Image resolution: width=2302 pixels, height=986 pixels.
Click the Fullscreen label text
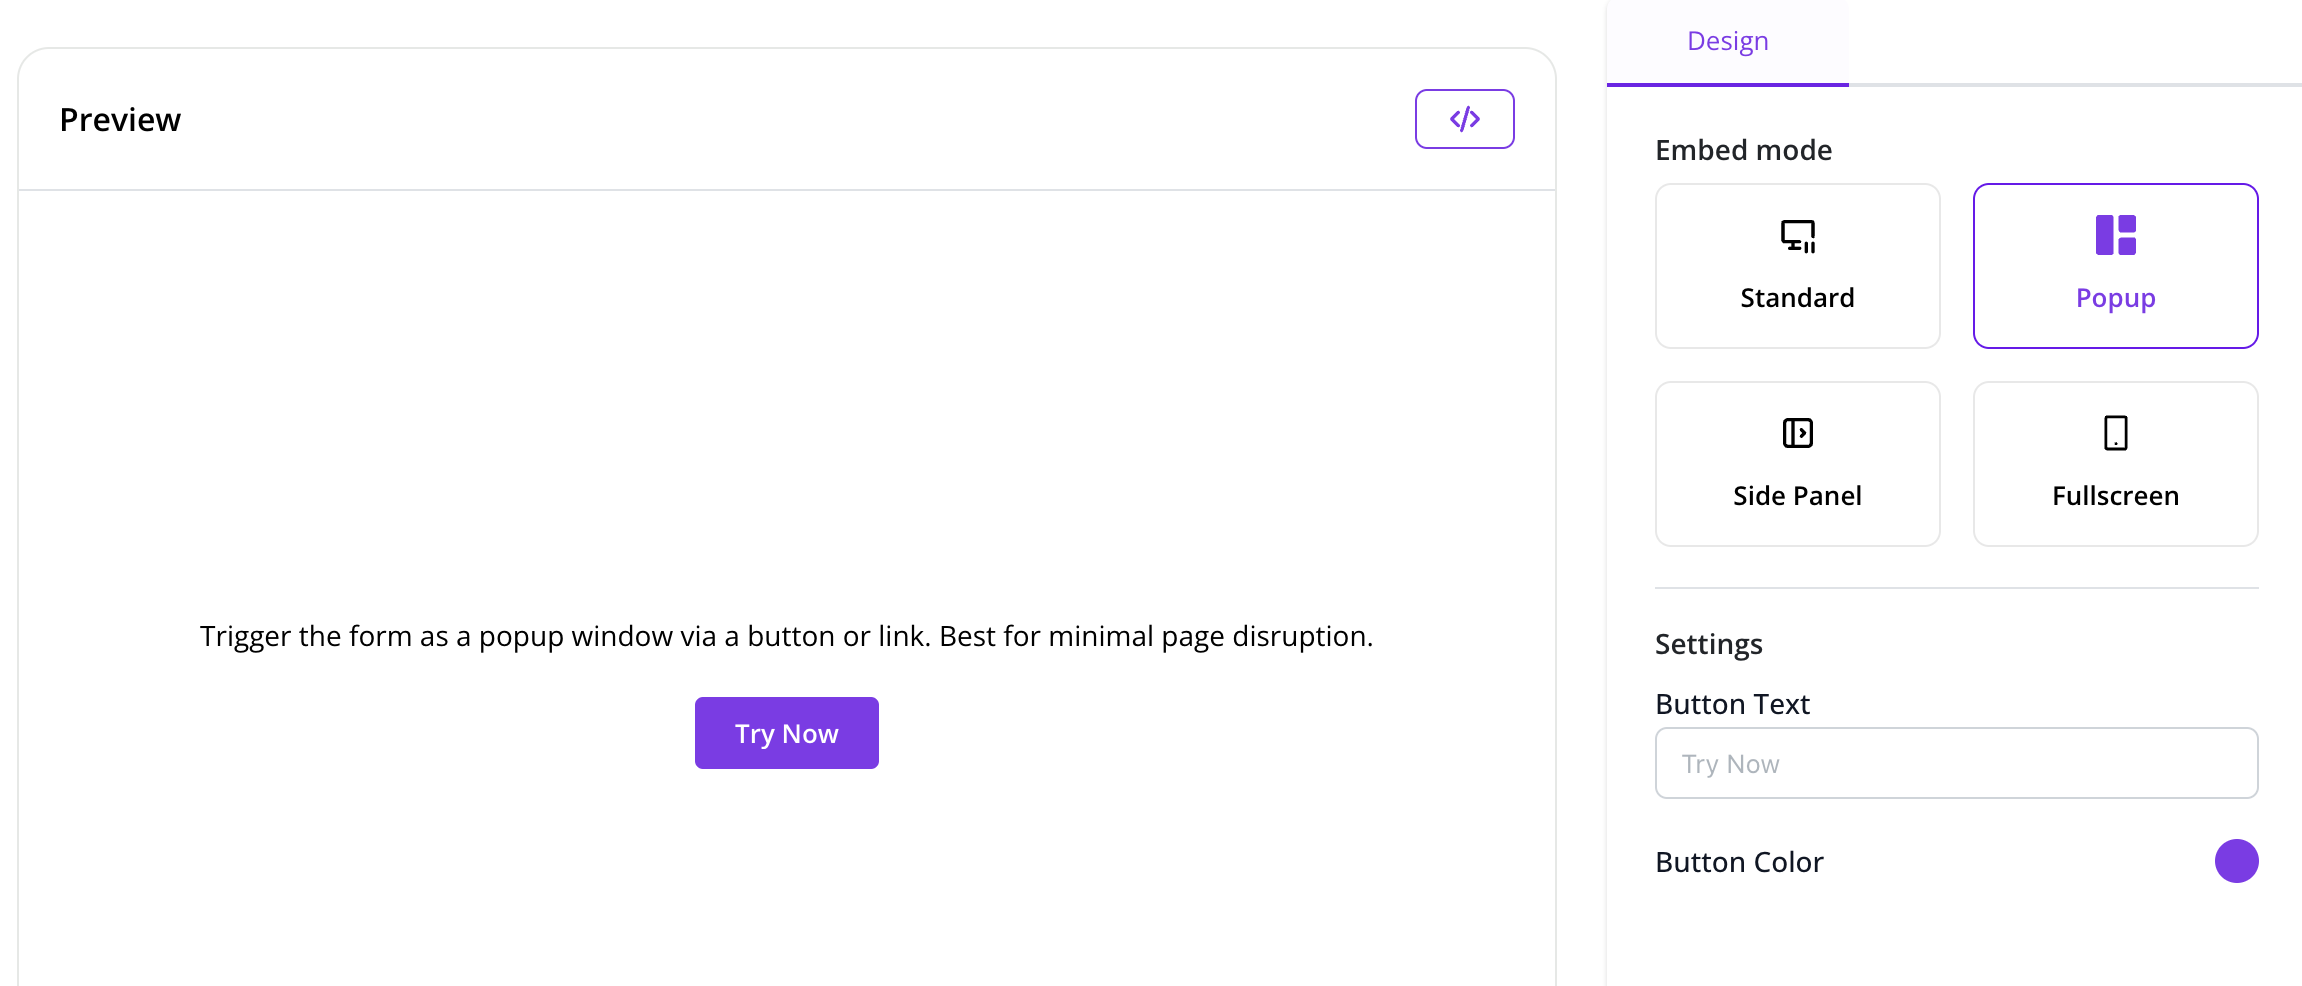pyautogui.click(x=2115, y=496)
